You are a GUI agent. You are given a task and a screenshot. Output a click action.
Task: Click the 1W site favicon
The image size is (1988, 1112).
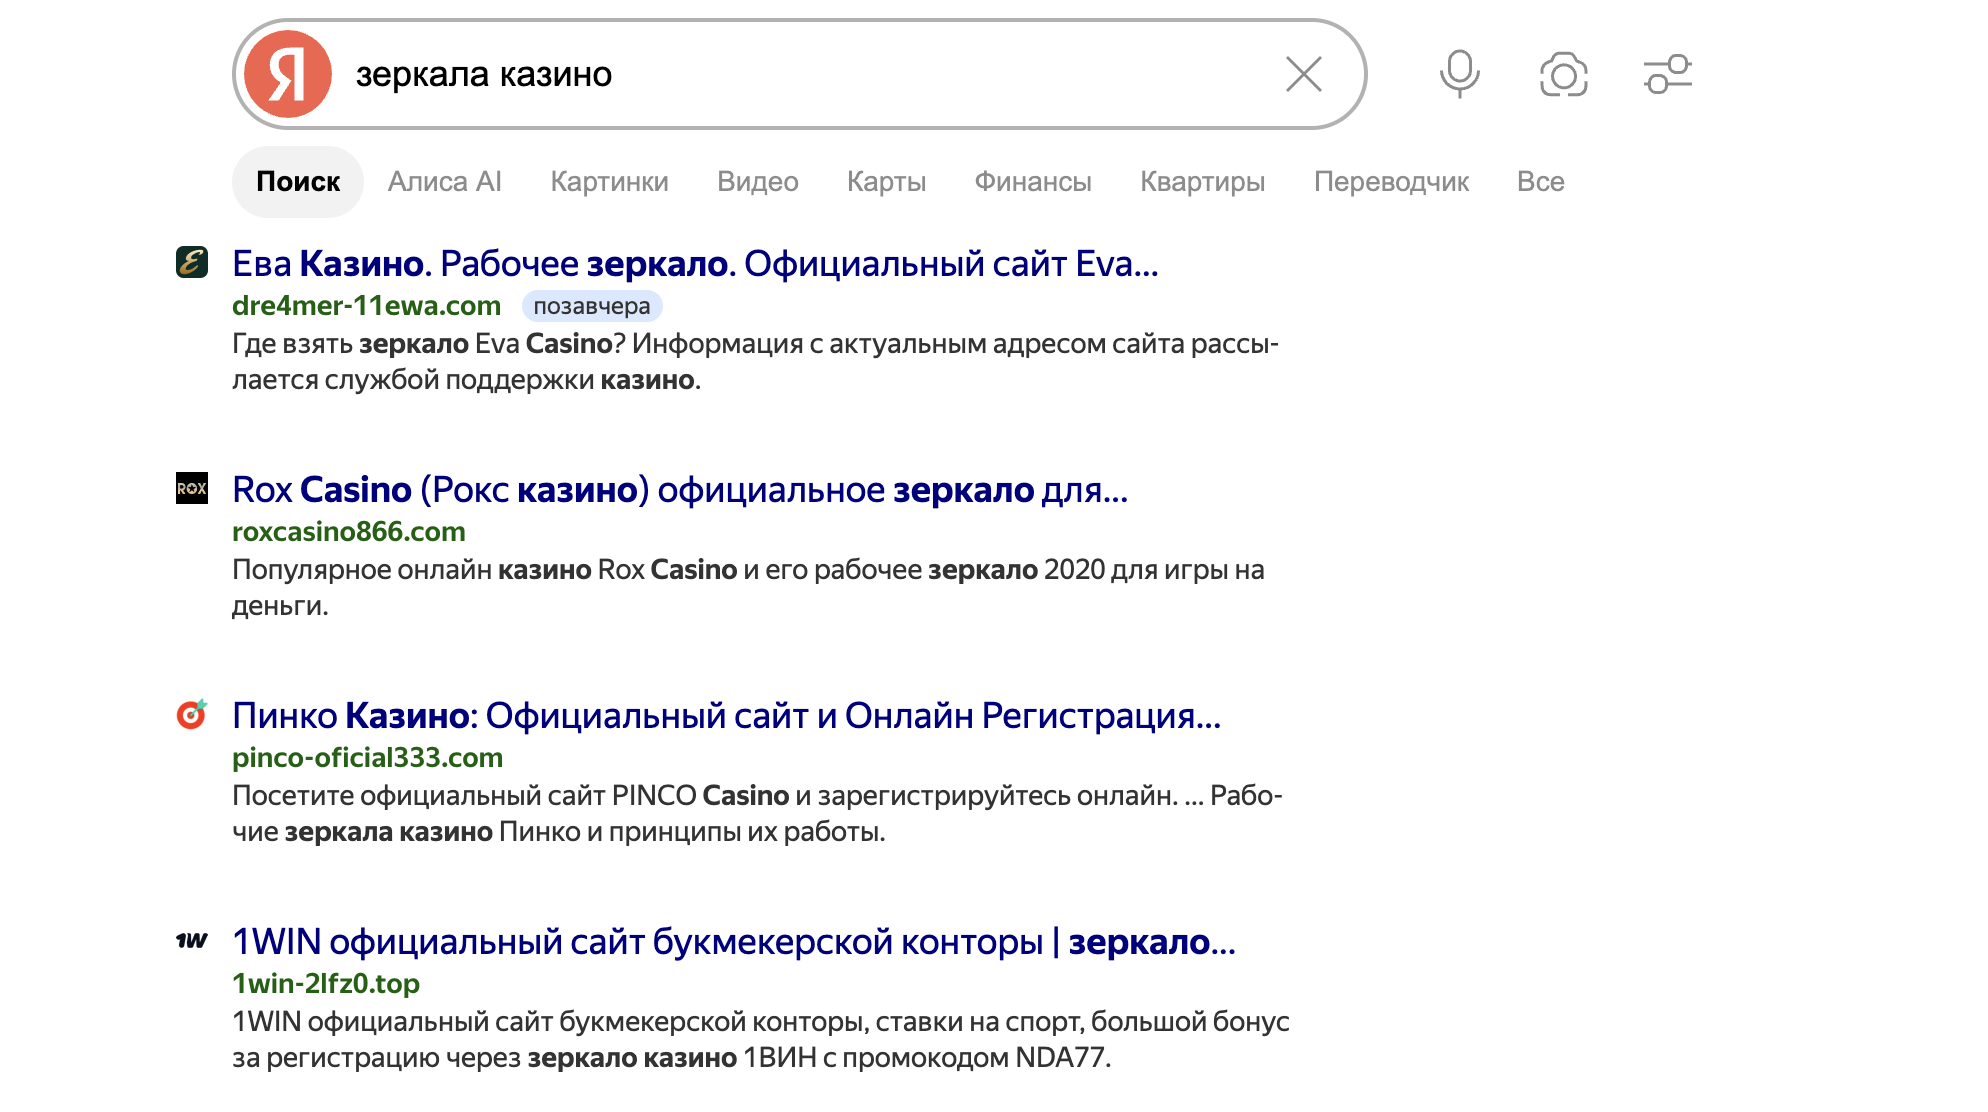(x=192, y=940)
